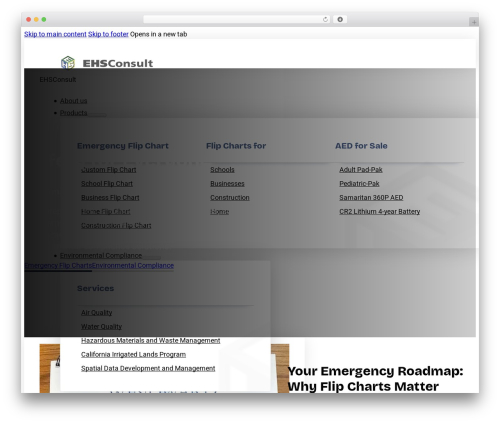The width and height of the screenshot is (500, 423).
Task: Open California Irrigated Lands Program link
Action: click(133, 355)
